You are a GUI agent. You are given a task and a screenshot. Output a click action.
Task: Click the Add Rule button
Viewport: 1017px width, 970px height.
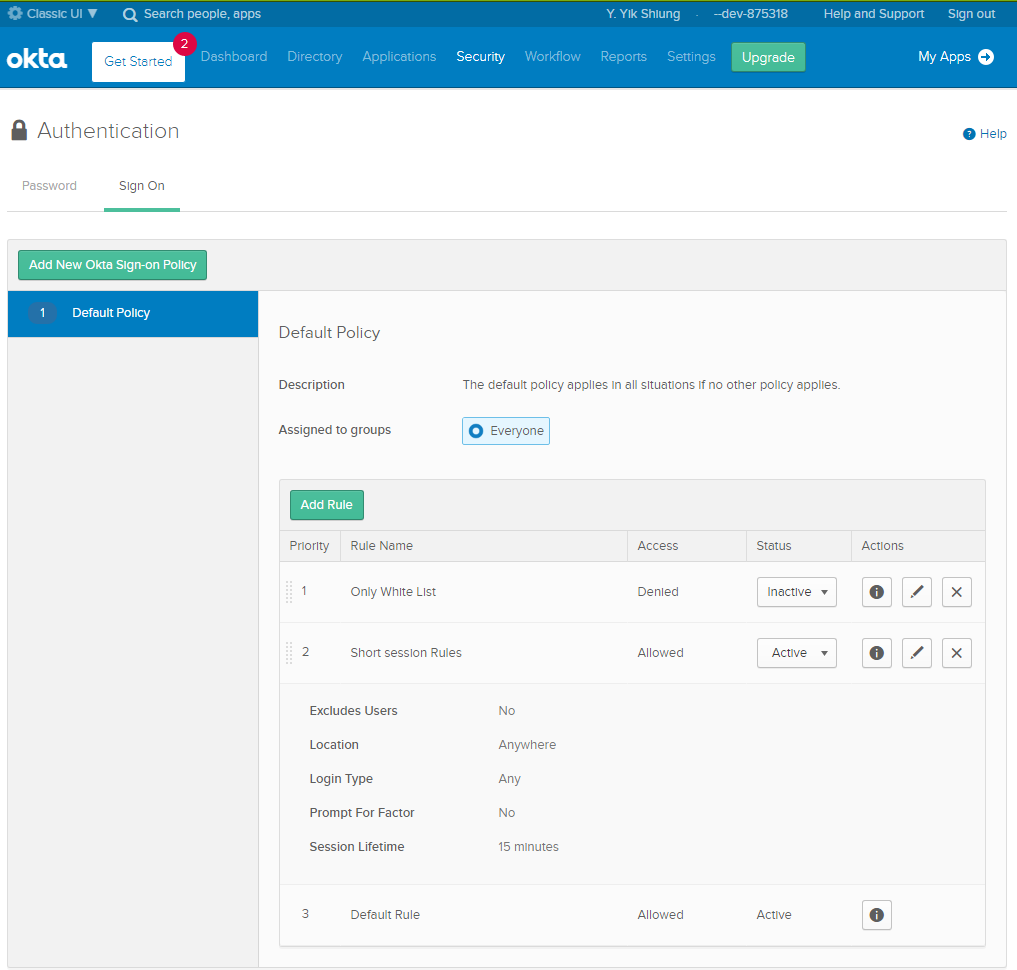(326, 505)
